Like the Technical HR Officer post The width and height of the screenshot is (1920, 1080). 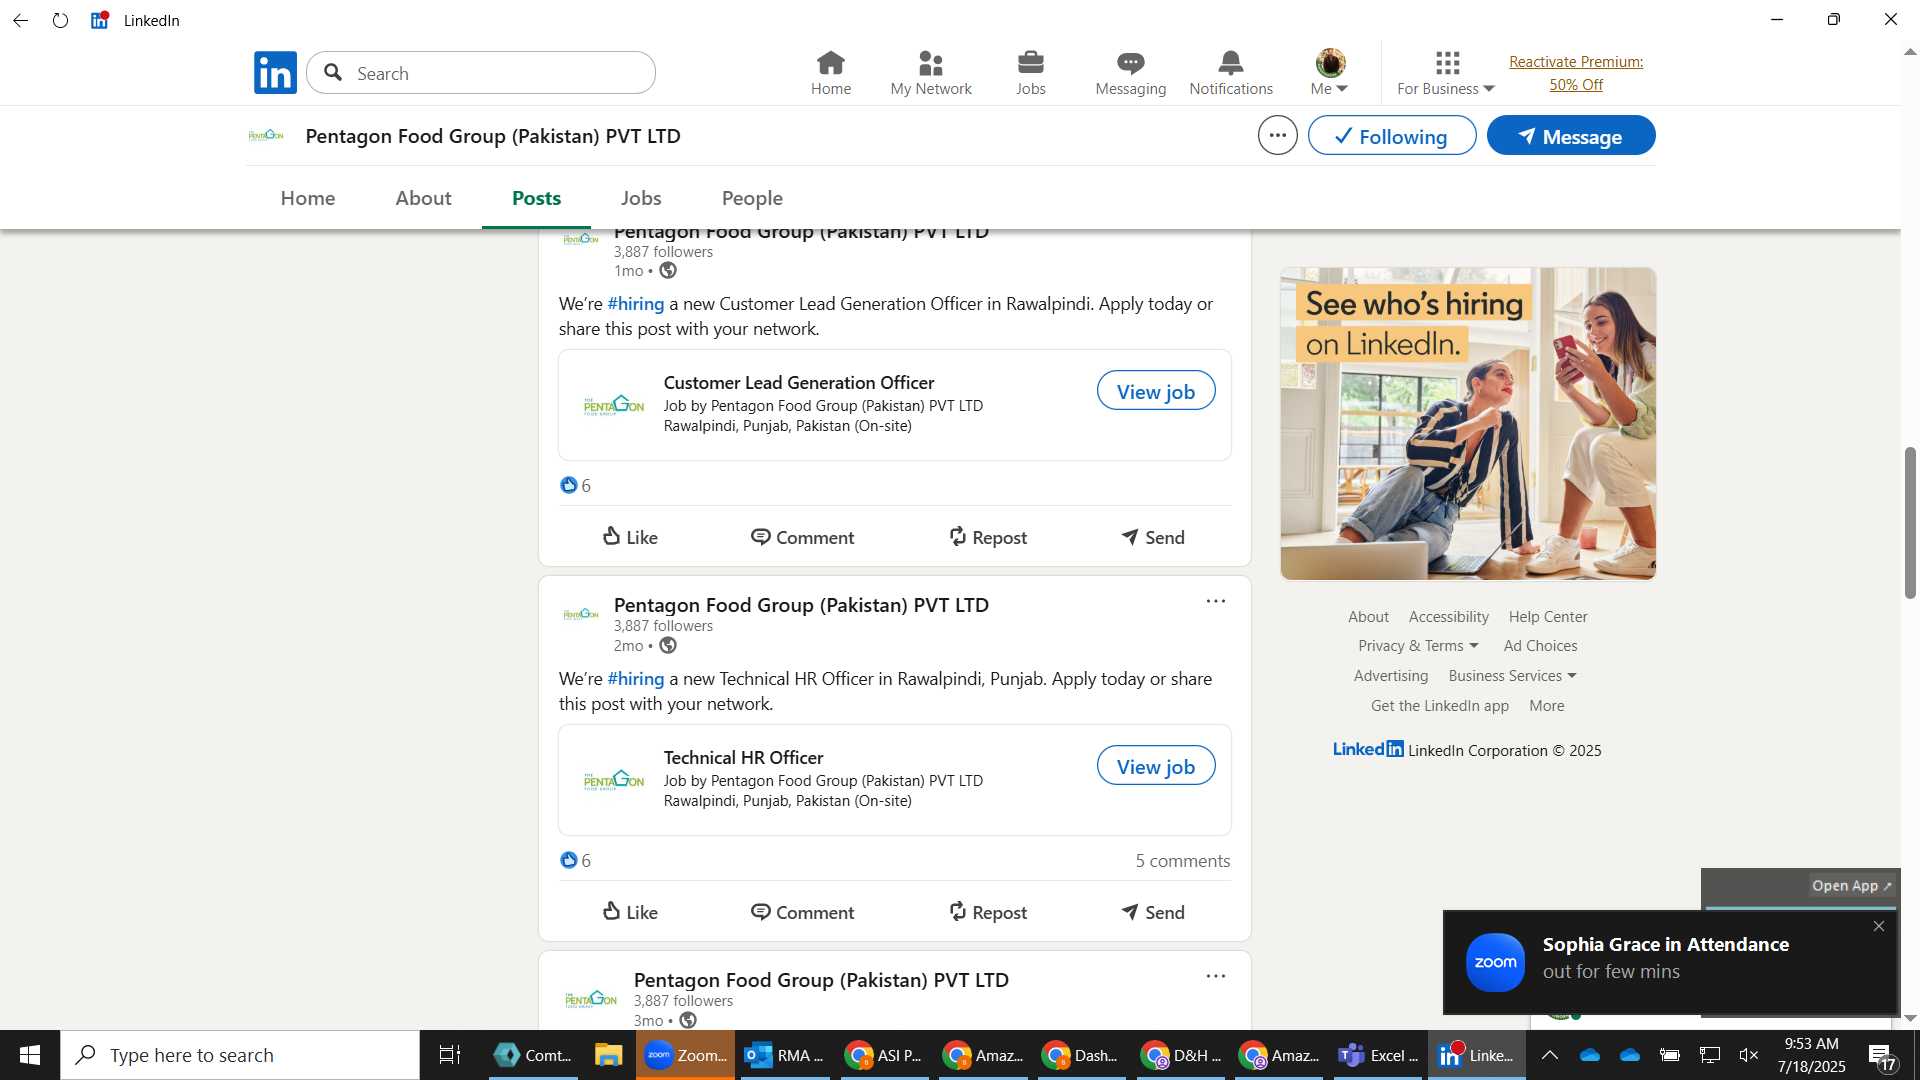pos(630,912)
